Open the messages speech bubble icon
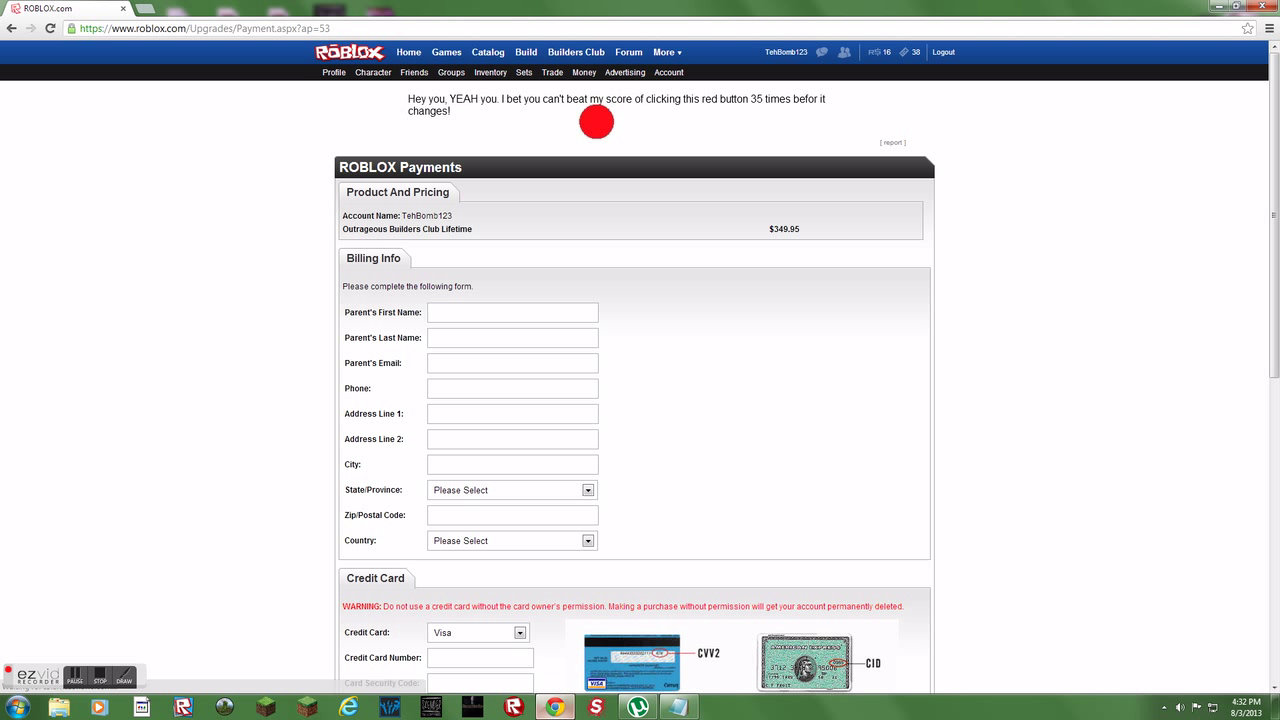1280x720 pixels. click(822, 52)
